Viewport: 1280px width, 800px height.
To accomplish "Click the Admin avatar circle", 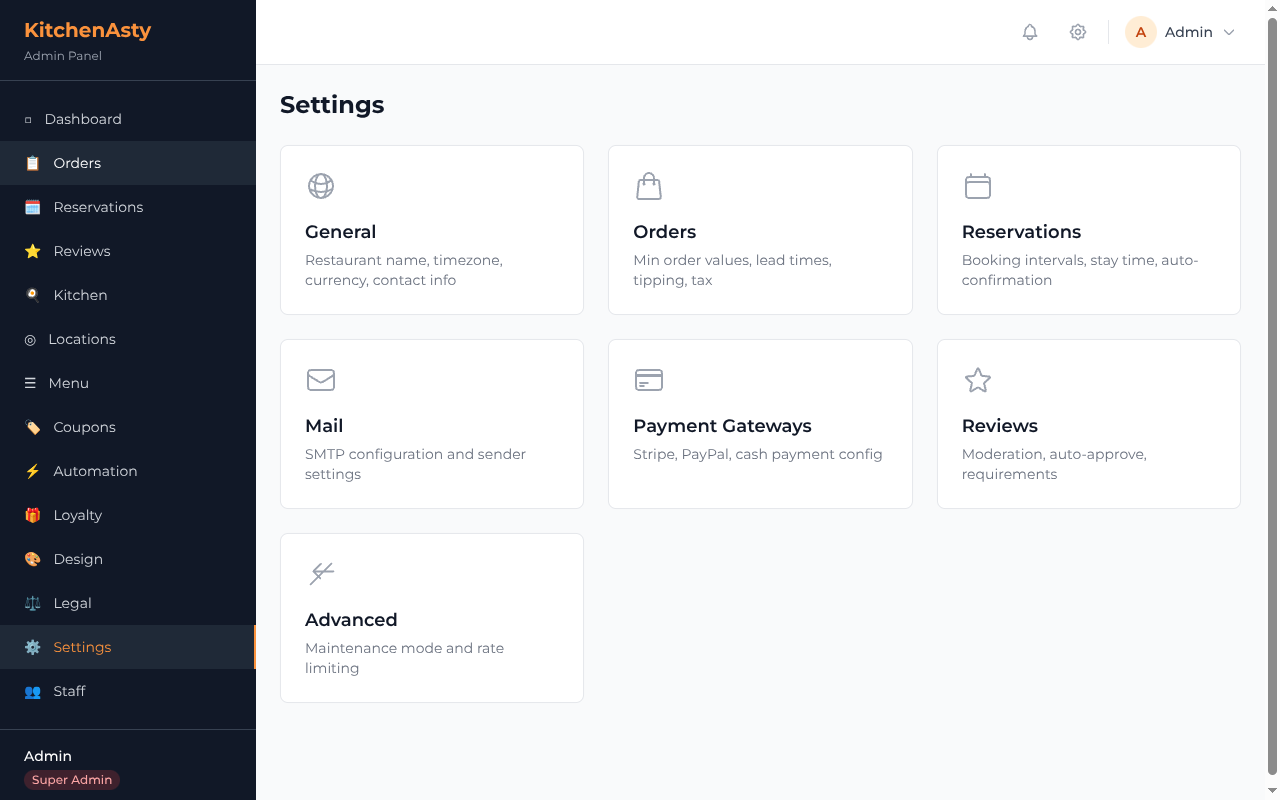I will (x=1140, y=32).
